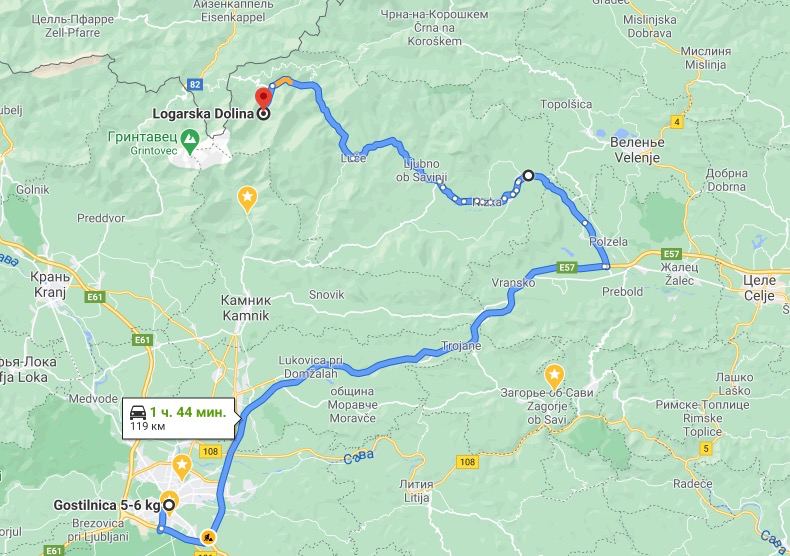Click the Trojane label on the route
790x556 pixels.
coord(461,346)
